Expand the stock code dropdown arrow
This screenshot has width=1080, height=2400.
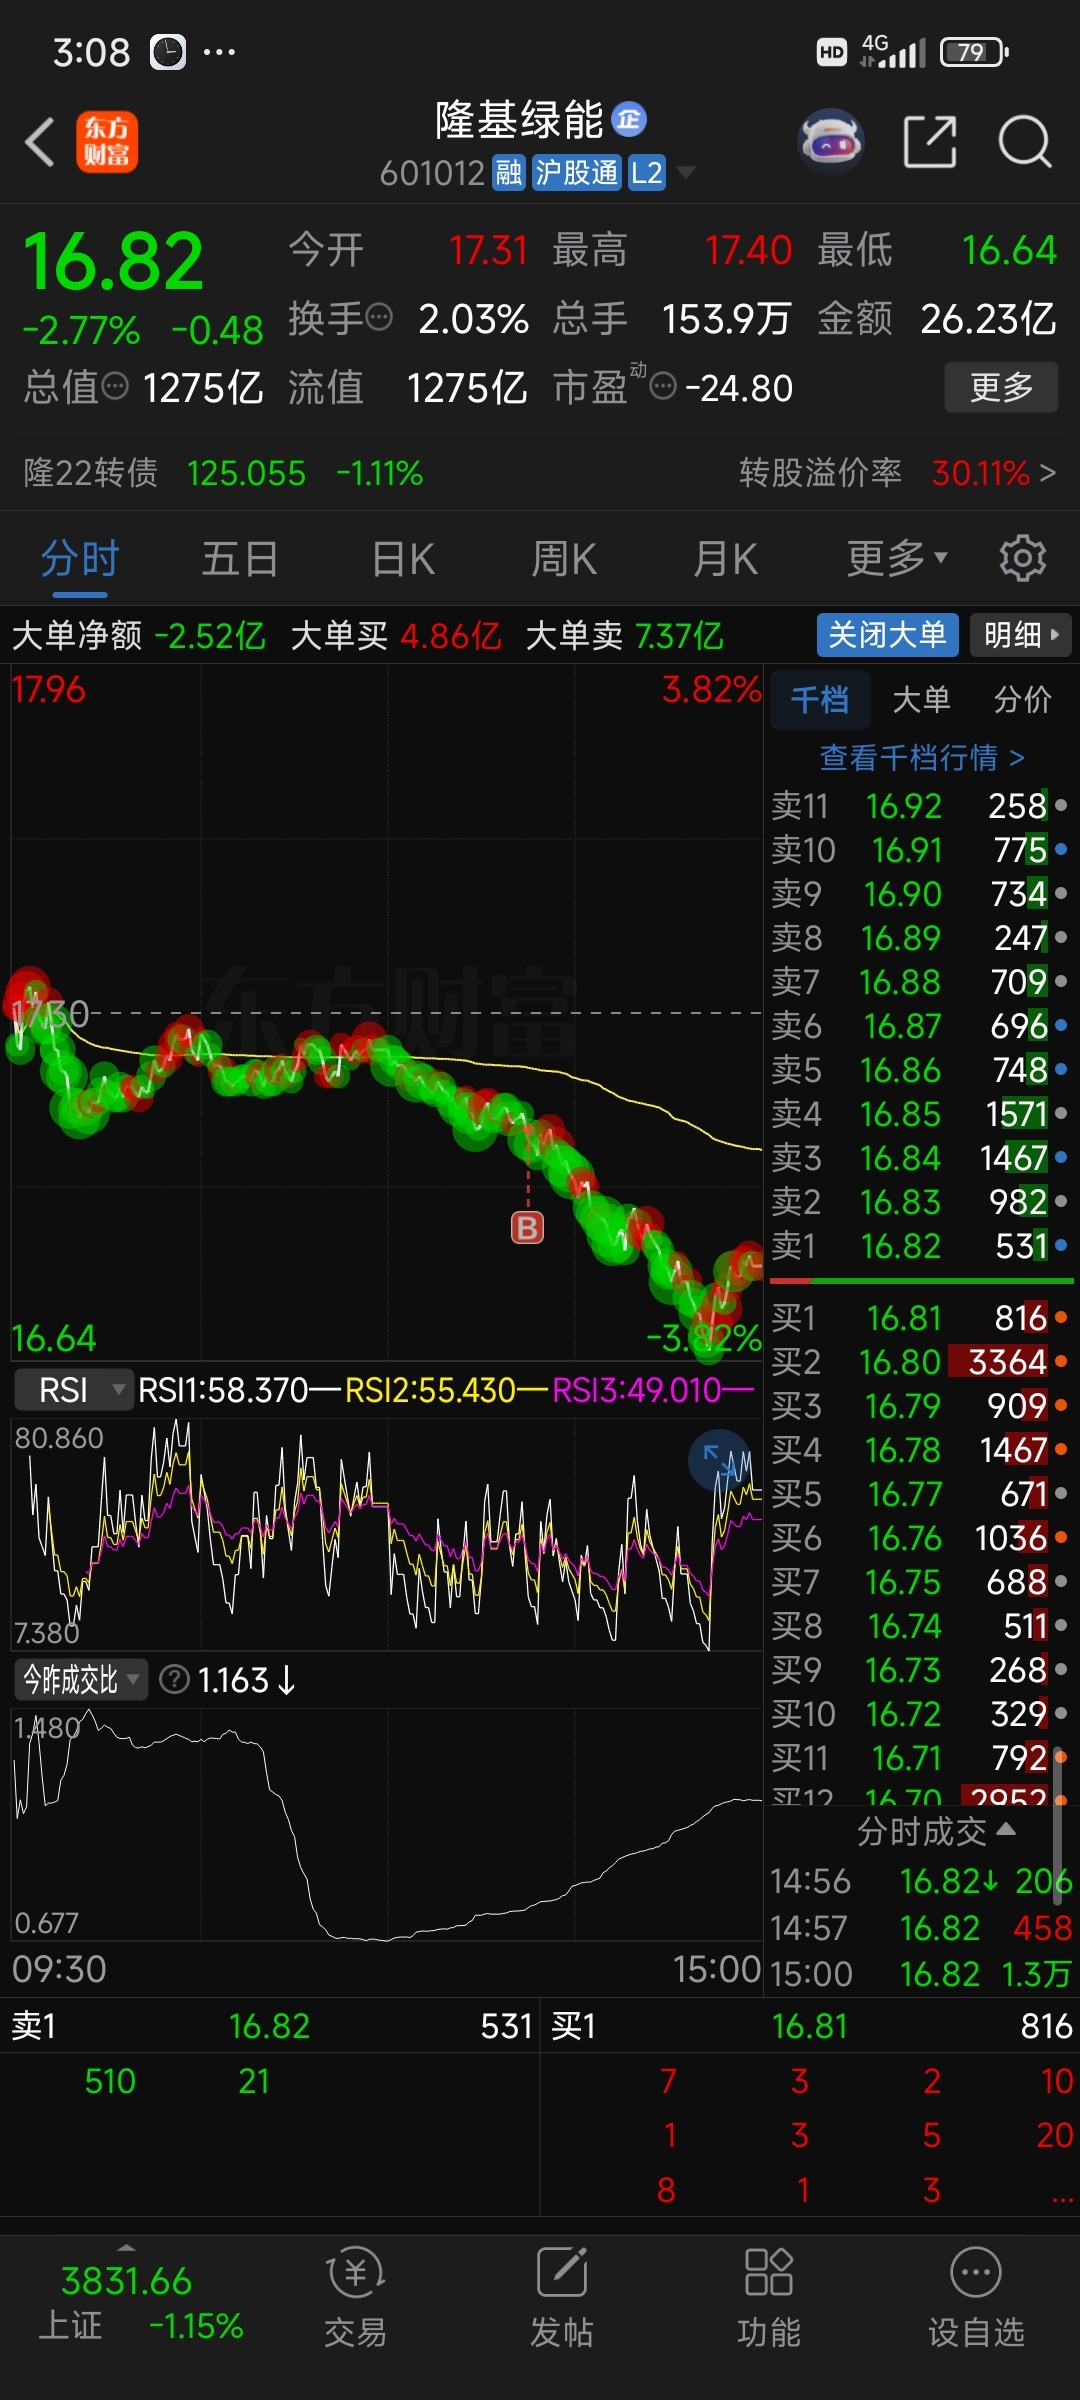[x=686, y=173]
